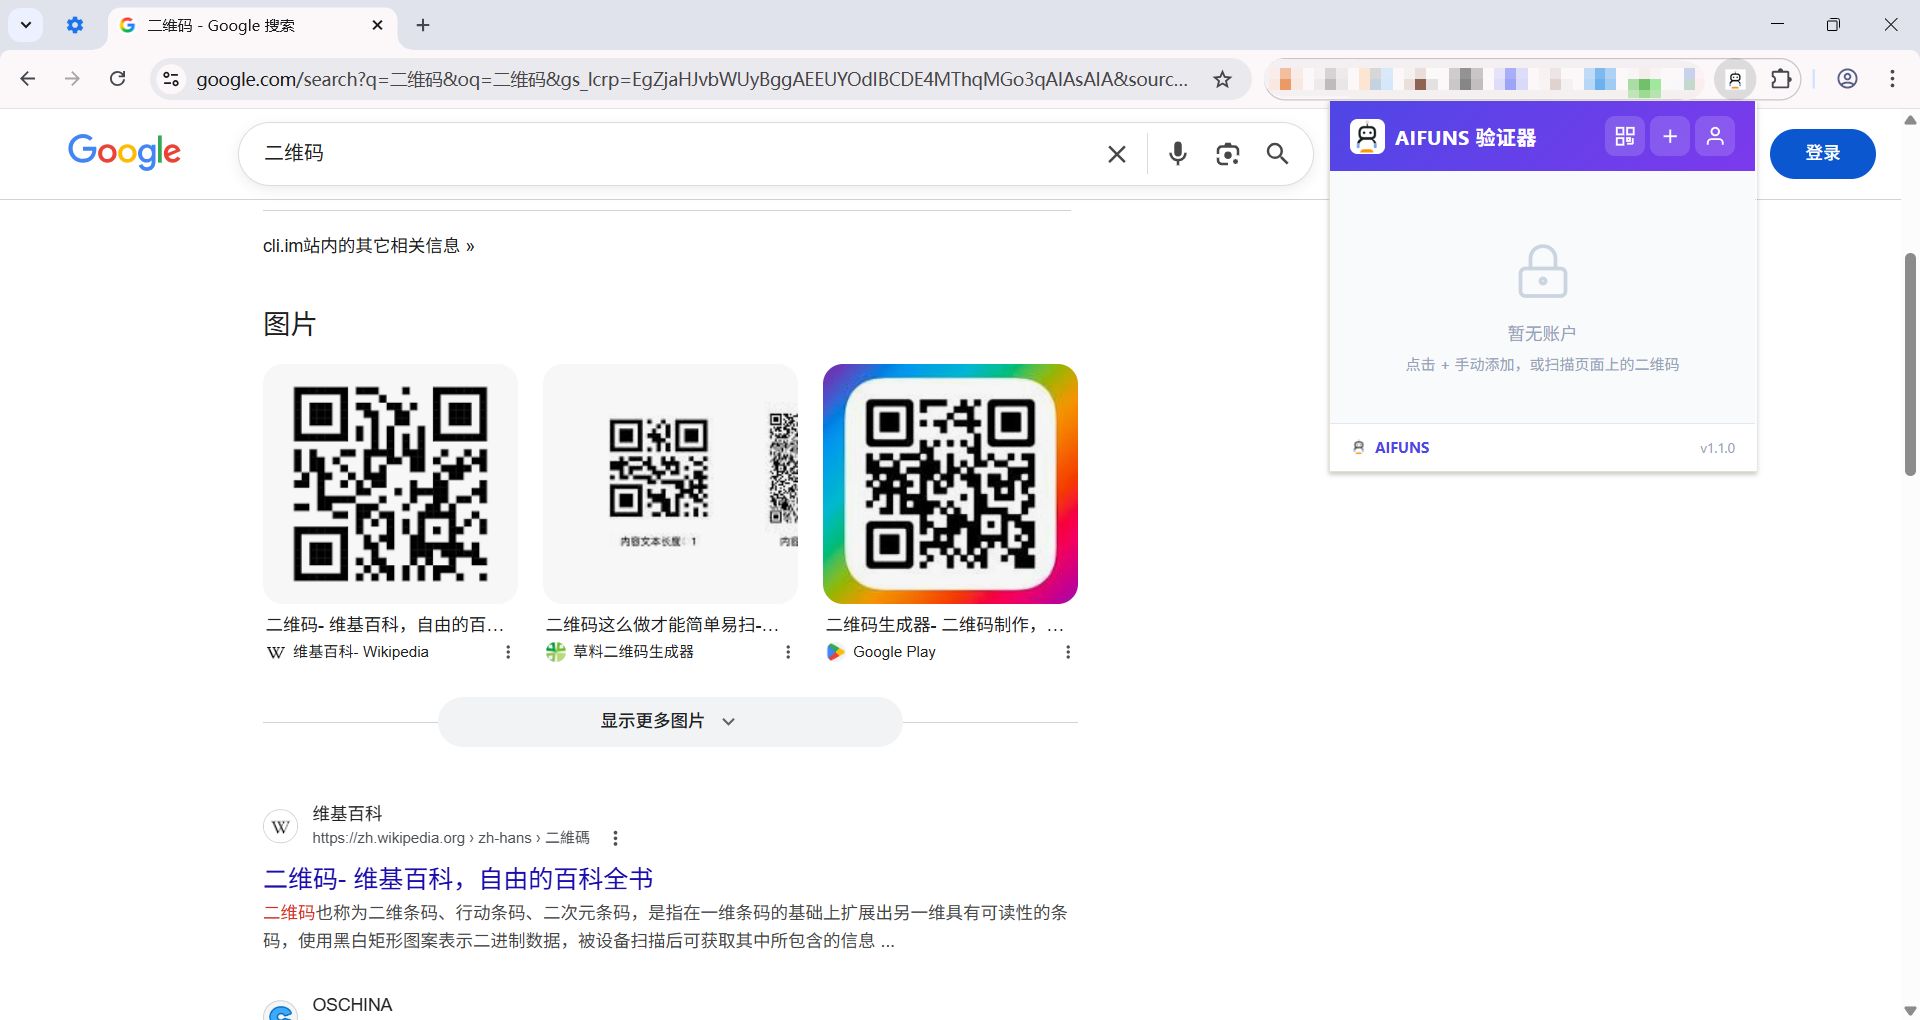Image resolution: width=1920 pixels, height=1020 pixels.
Task: Open more options beside zh.wikipedia.org URL
Action: coord(615,838)
